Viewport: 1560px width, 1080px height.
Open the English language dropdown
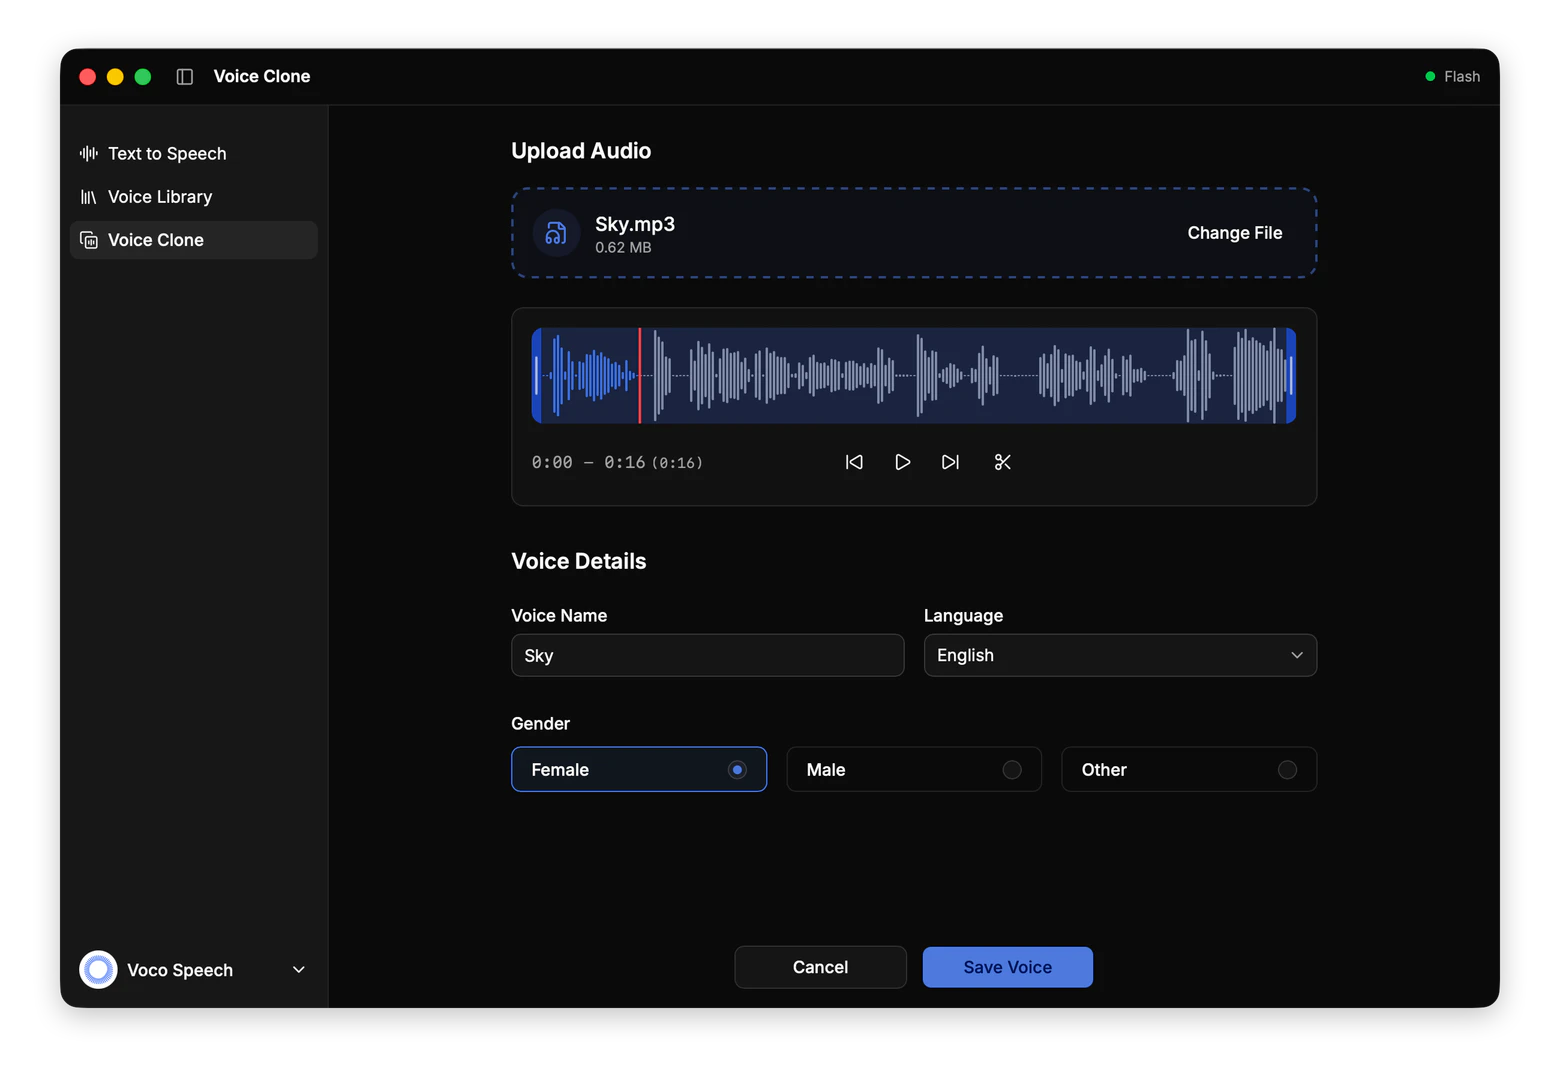point(1119,655)
